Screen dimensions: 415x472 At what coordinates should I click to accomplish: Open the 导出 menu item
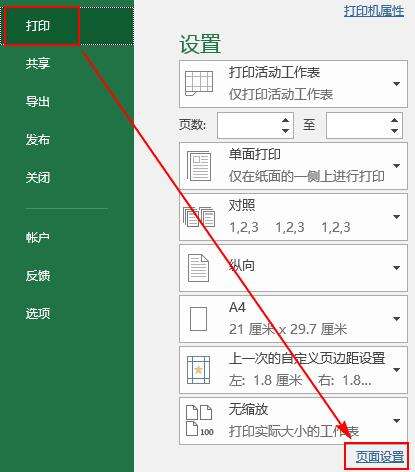38,101
